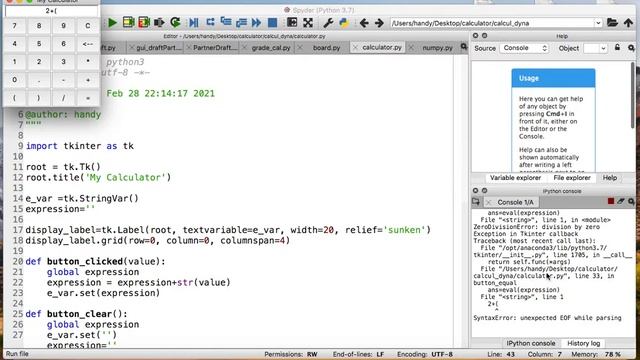This screenshot has height=360, width=640.
Task: Close the board.py tab with its X
Action: coord(300,48)
